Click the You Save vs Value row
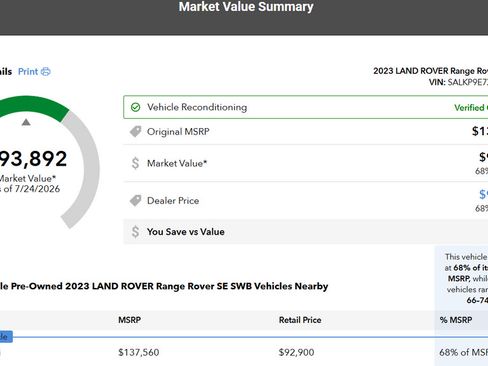 [x=306, y=232]
